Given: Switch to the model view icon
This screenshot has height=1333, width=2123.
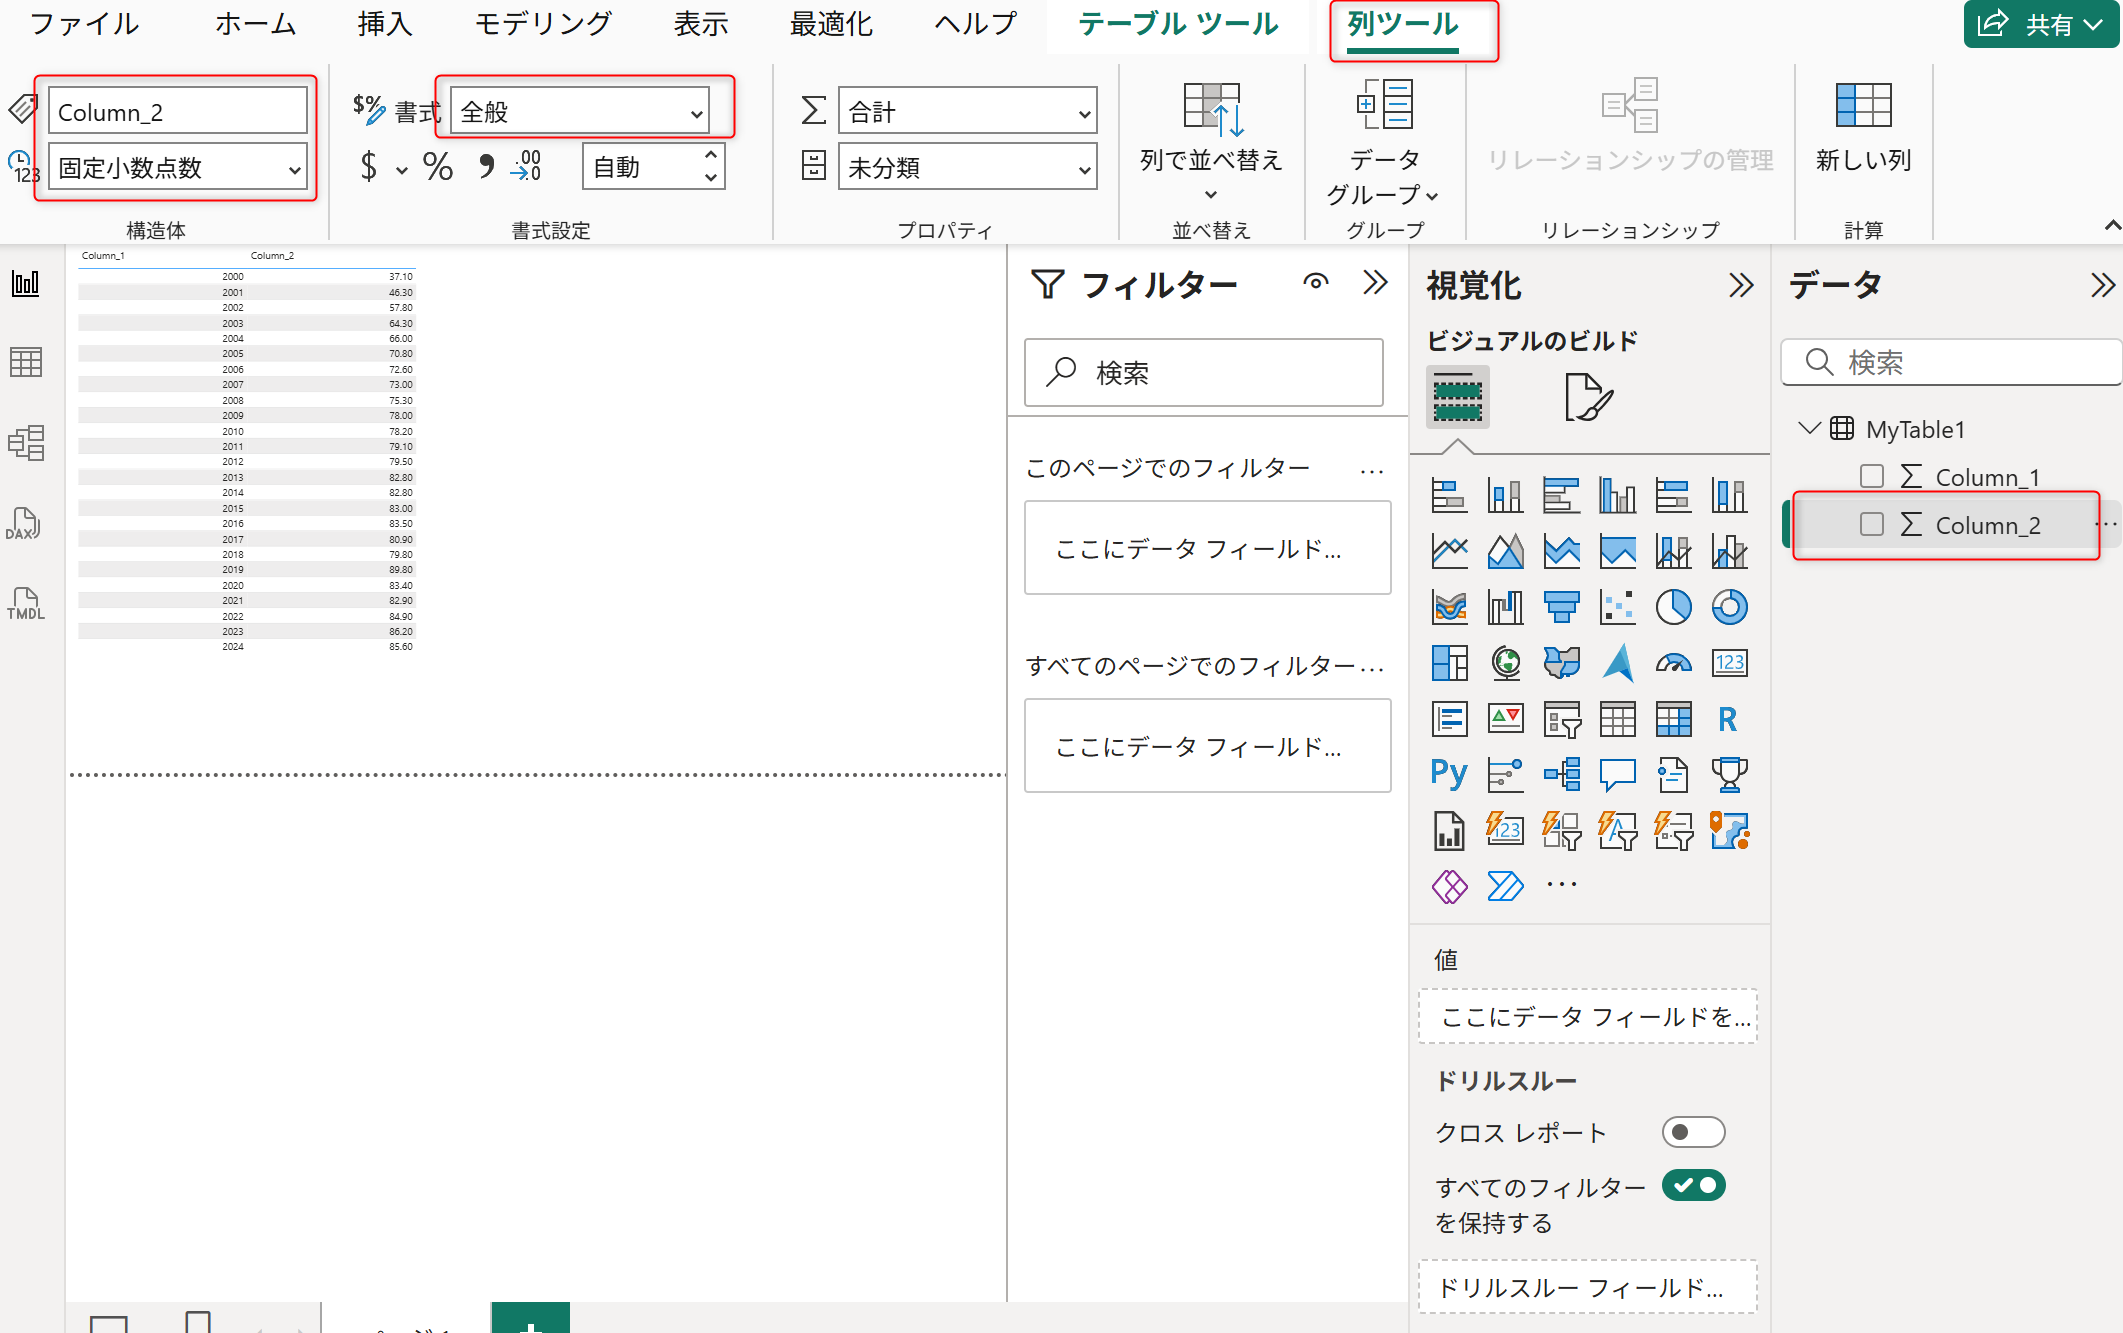Looking at the screenshot, I should pyautogui.click(x=25, y=442).
